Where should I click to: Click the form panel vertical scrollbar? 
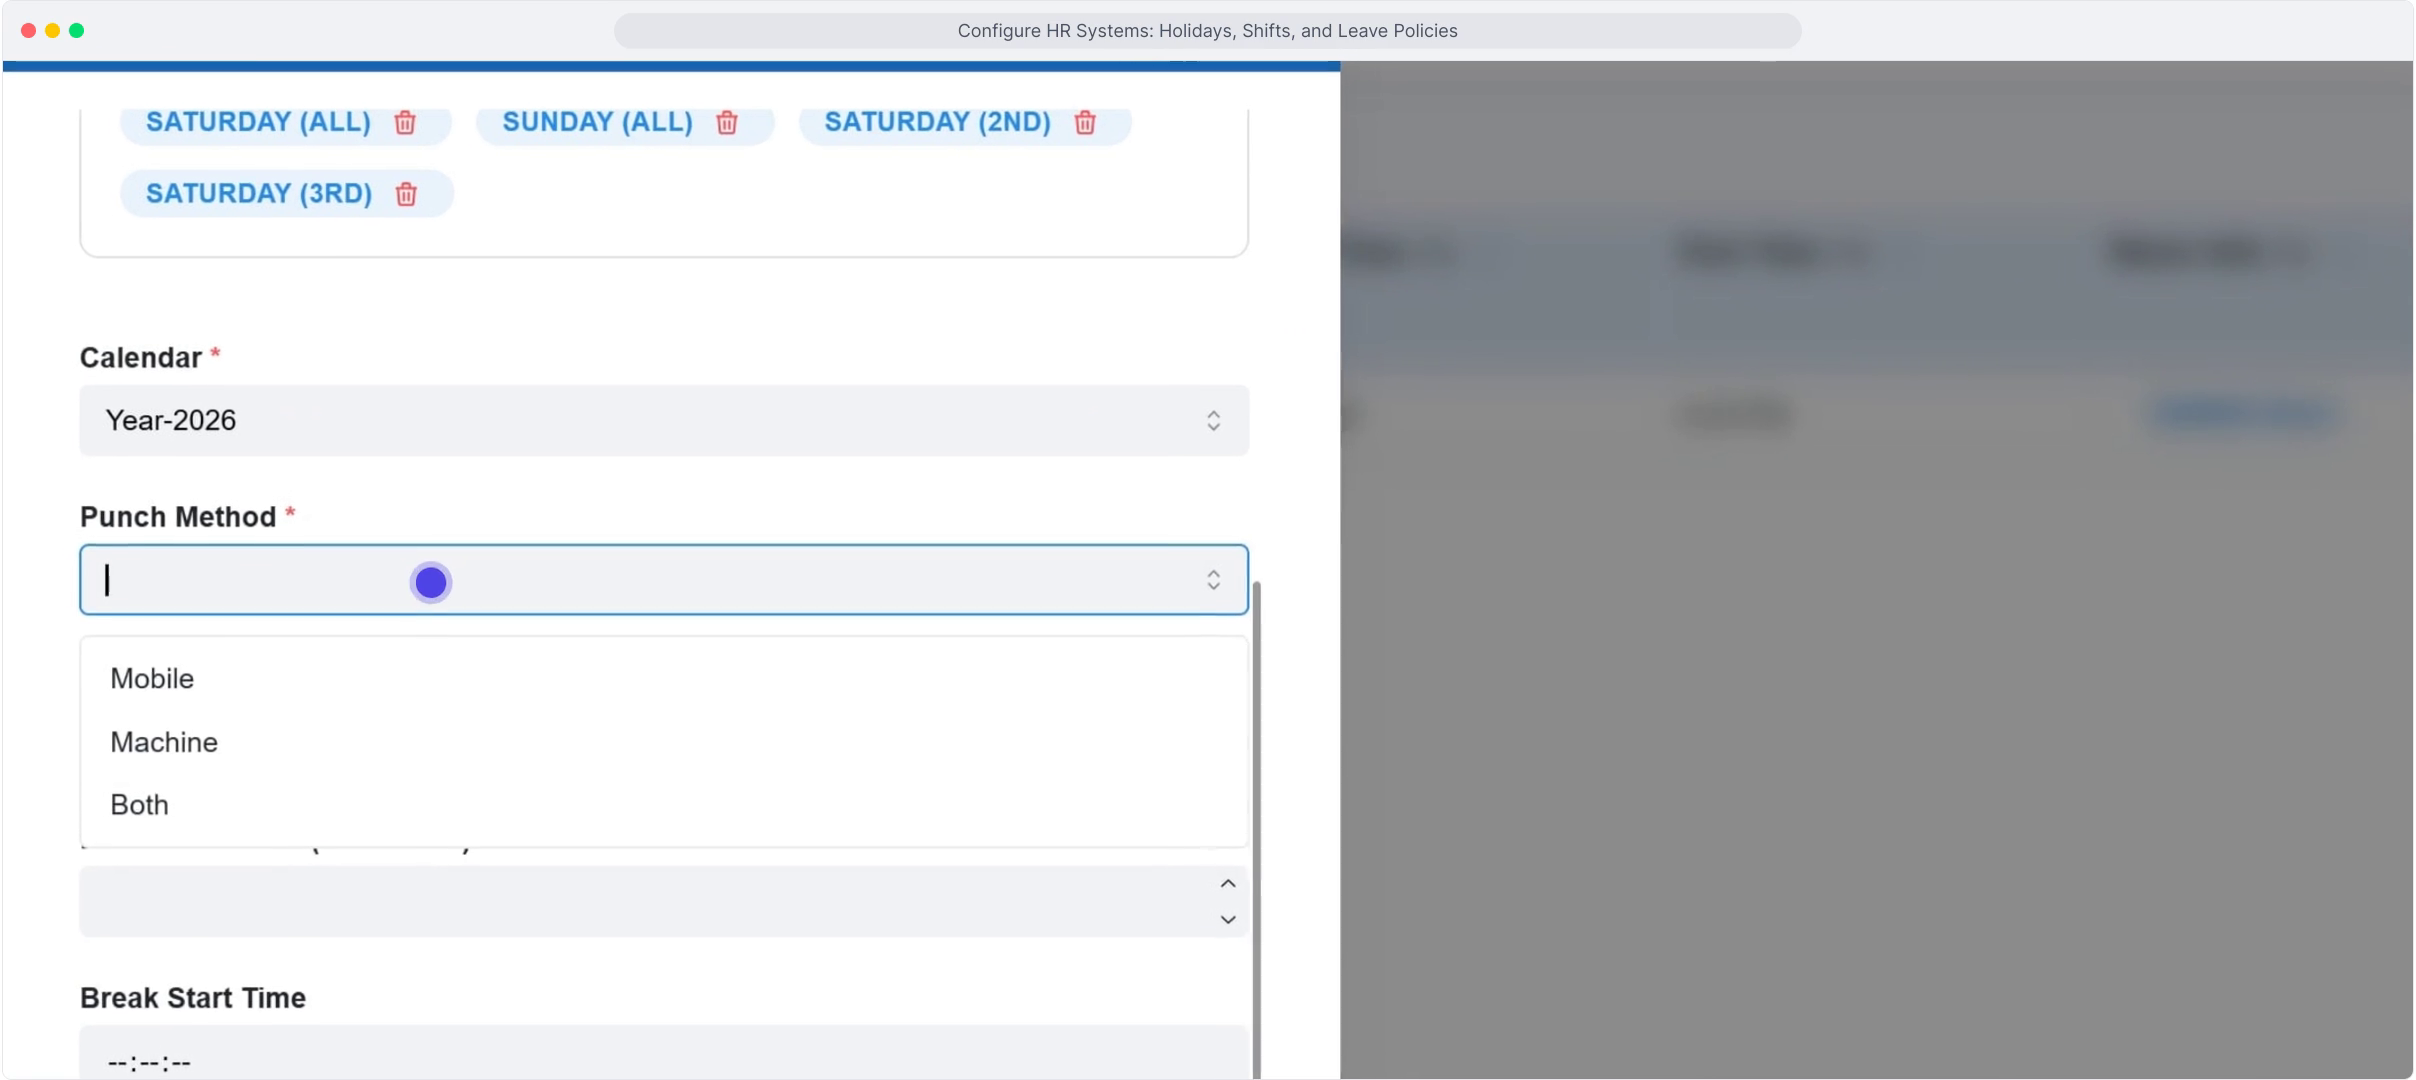point(1257,830)
